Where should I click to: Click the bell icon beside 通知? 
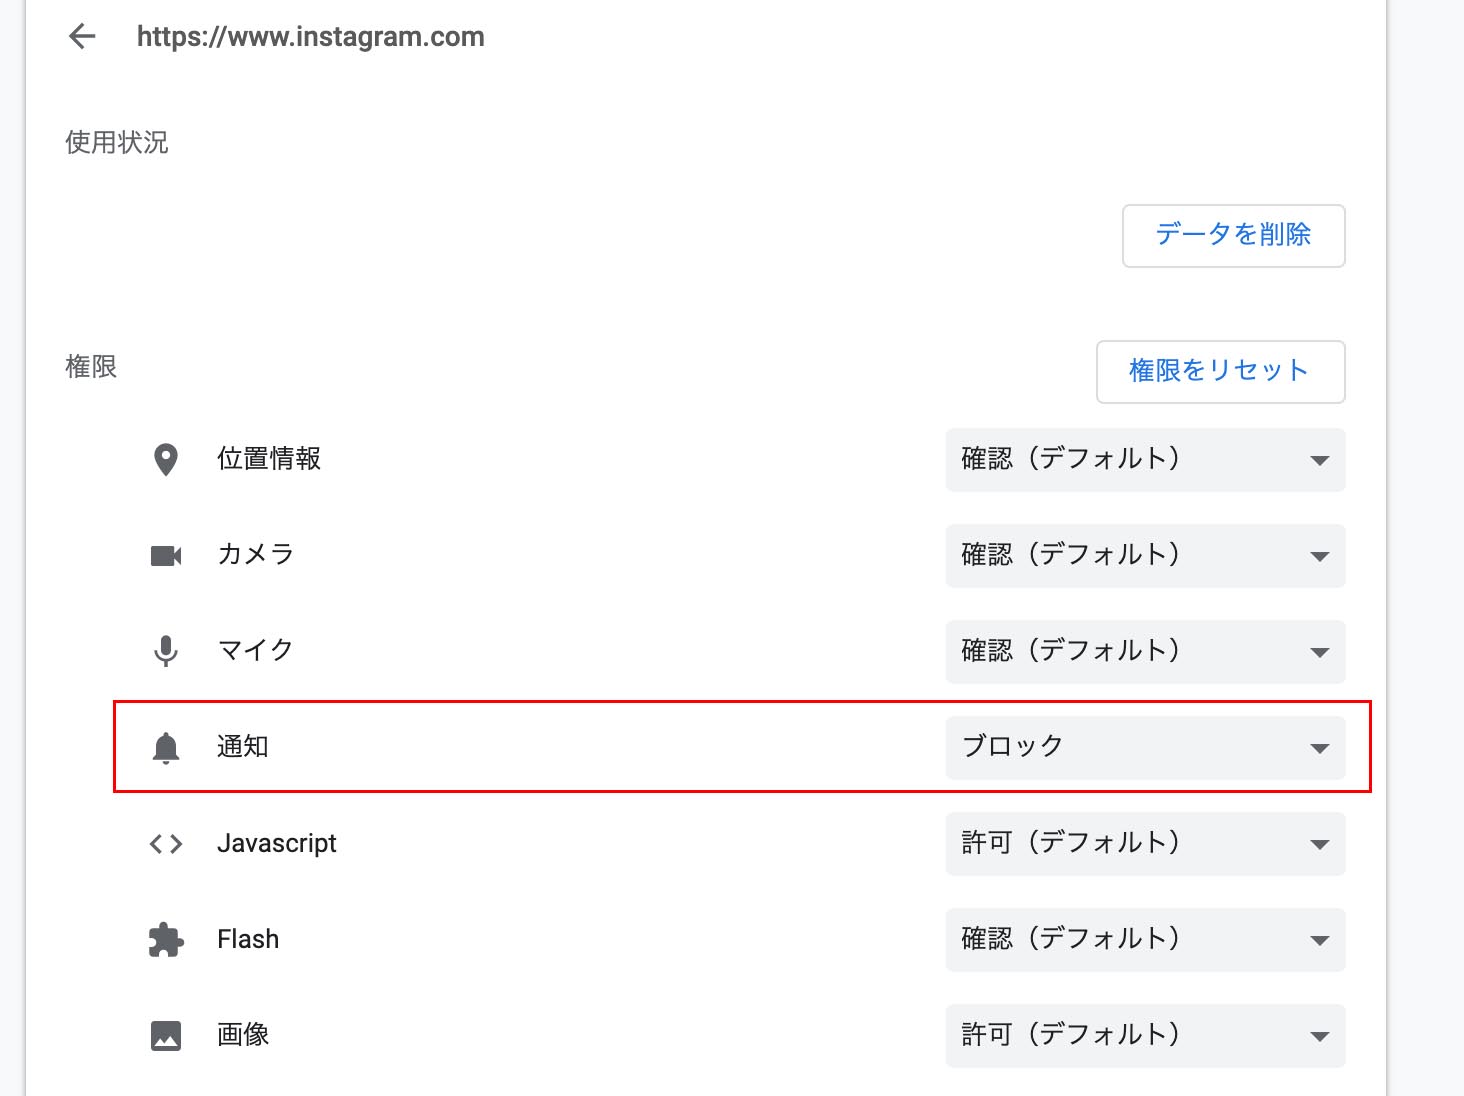coord(166,747)
